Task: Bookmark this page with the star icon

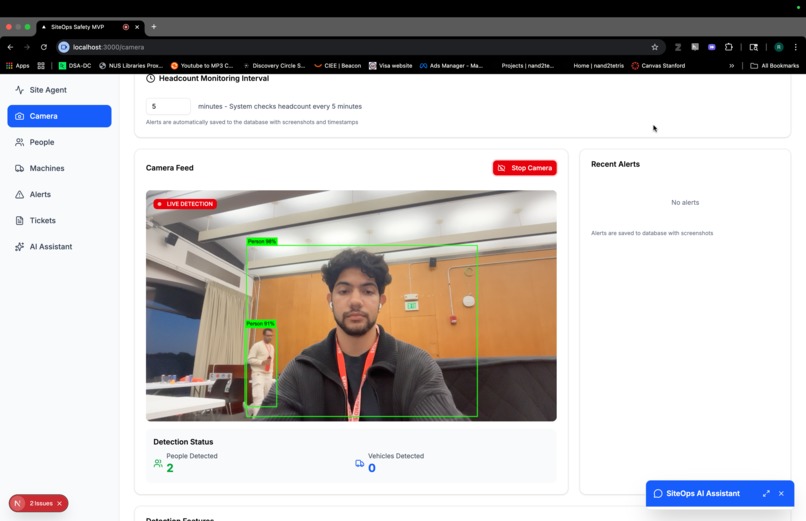Action: pyautogui.click(x=654, y=47)
